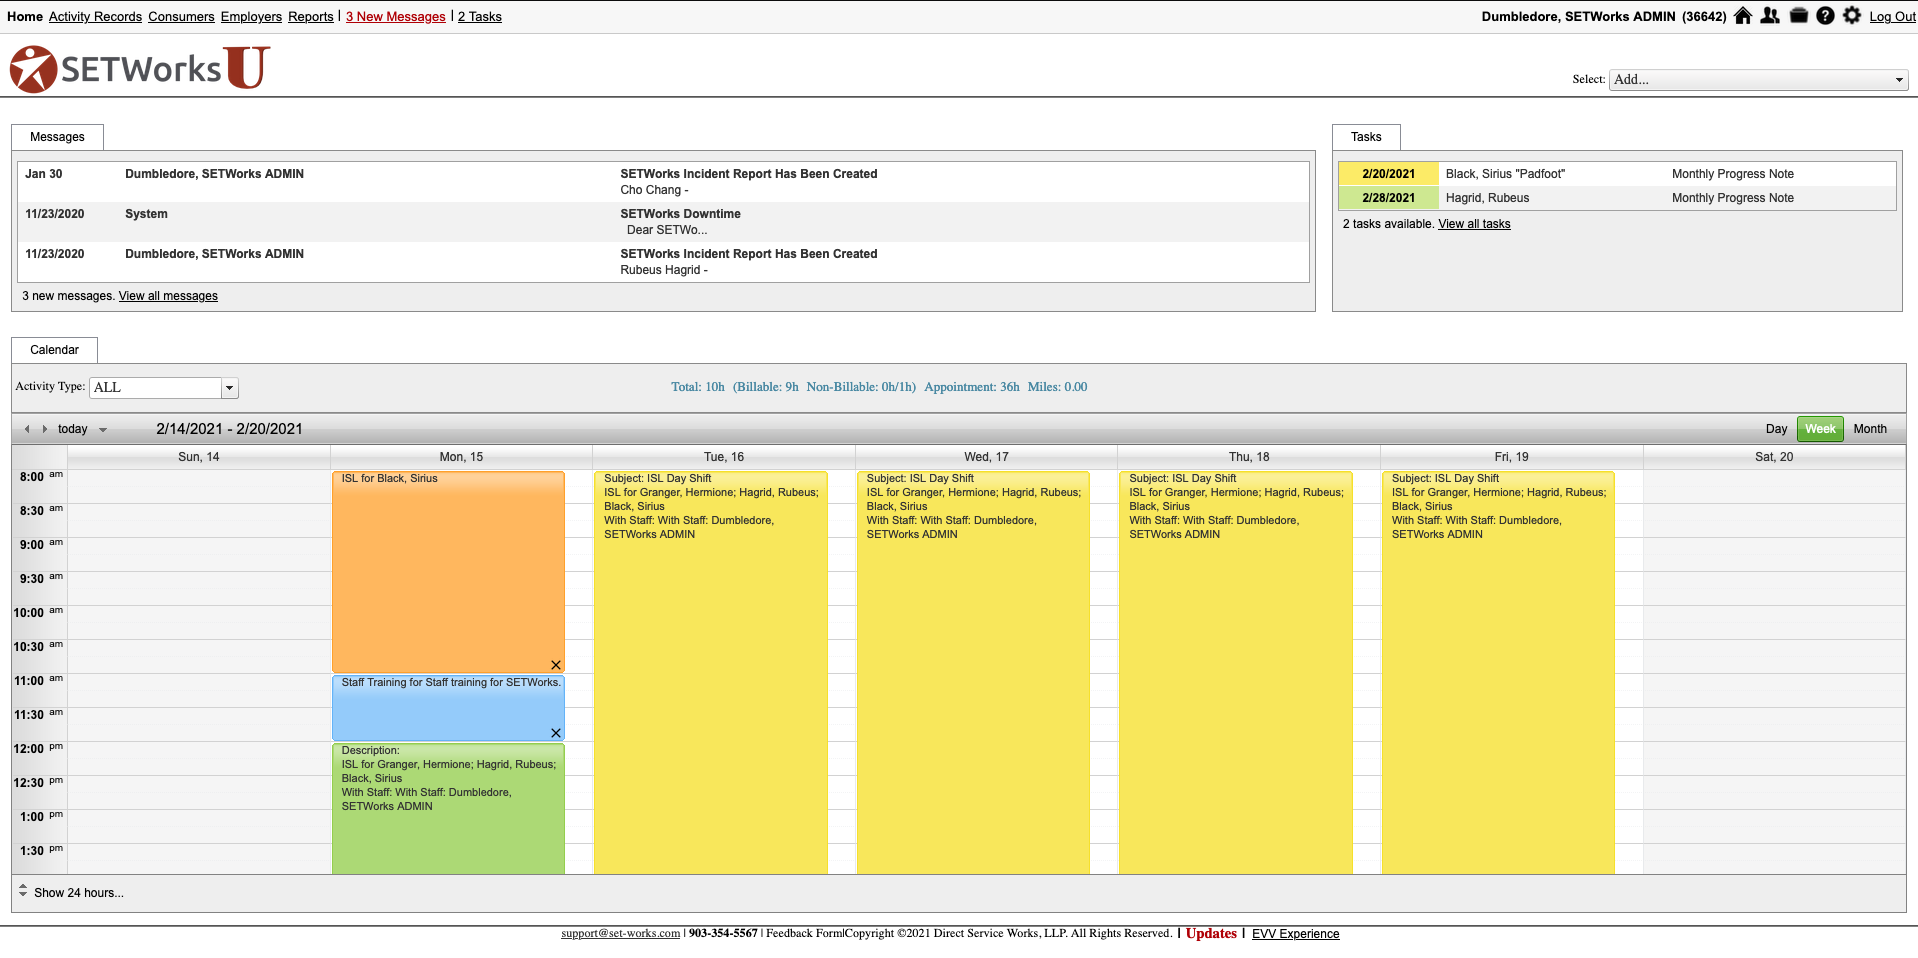Open Monday's green ISL Description event
Image resolution: width=1918 pixels, height=958 pixels.
pos(448,808)
